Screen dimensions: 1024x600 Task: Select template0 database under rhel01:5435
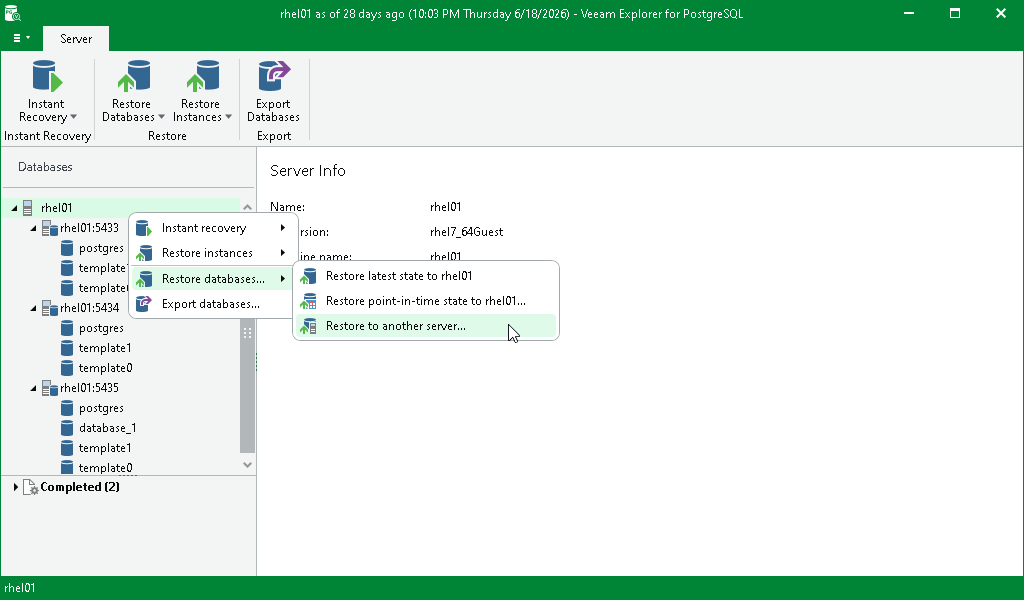pos(106,468)
